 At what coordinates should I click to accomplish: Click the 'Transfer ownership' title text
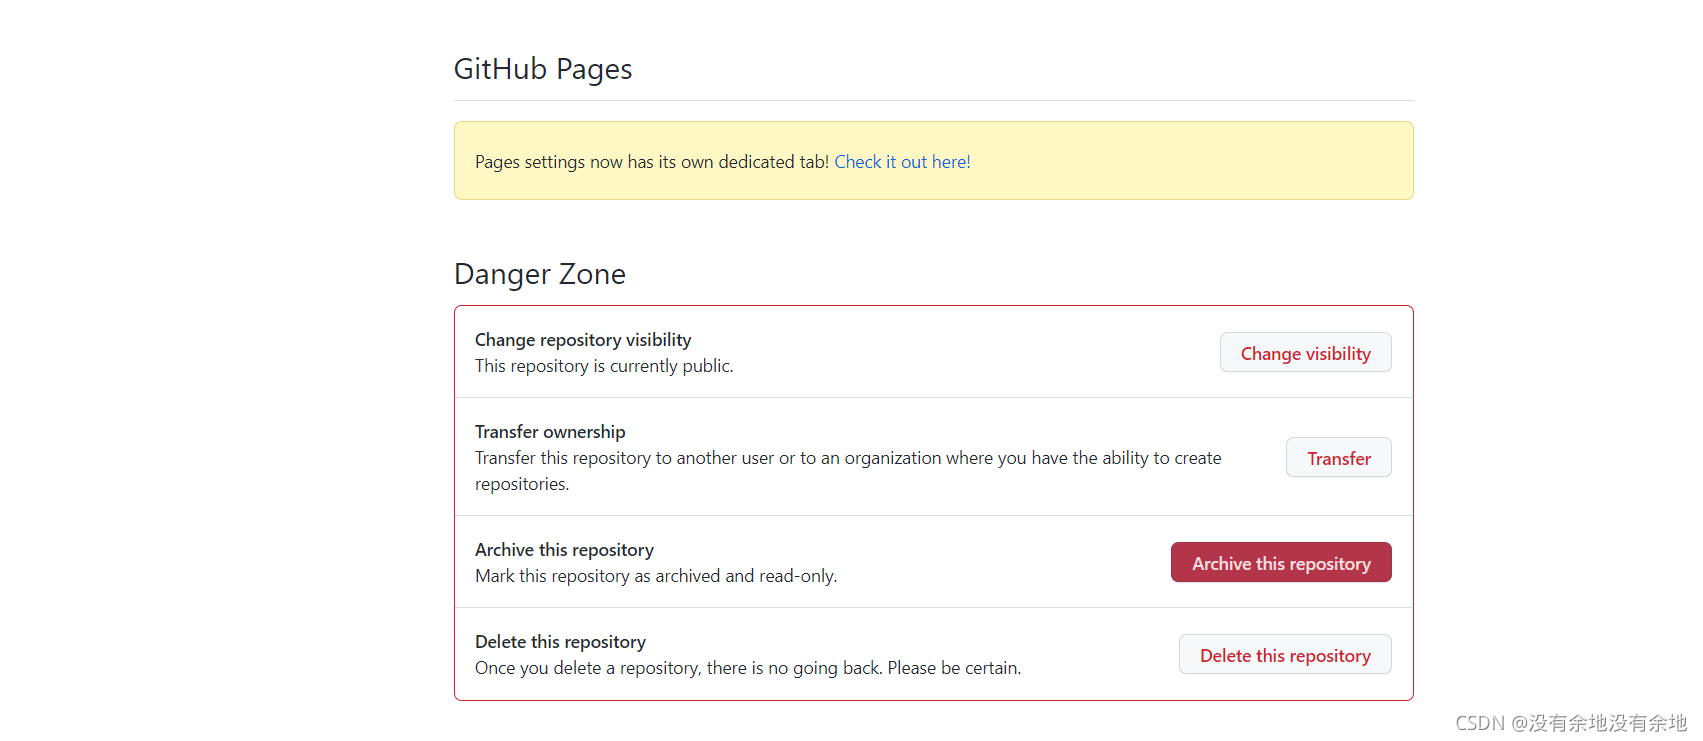(550, 432)
